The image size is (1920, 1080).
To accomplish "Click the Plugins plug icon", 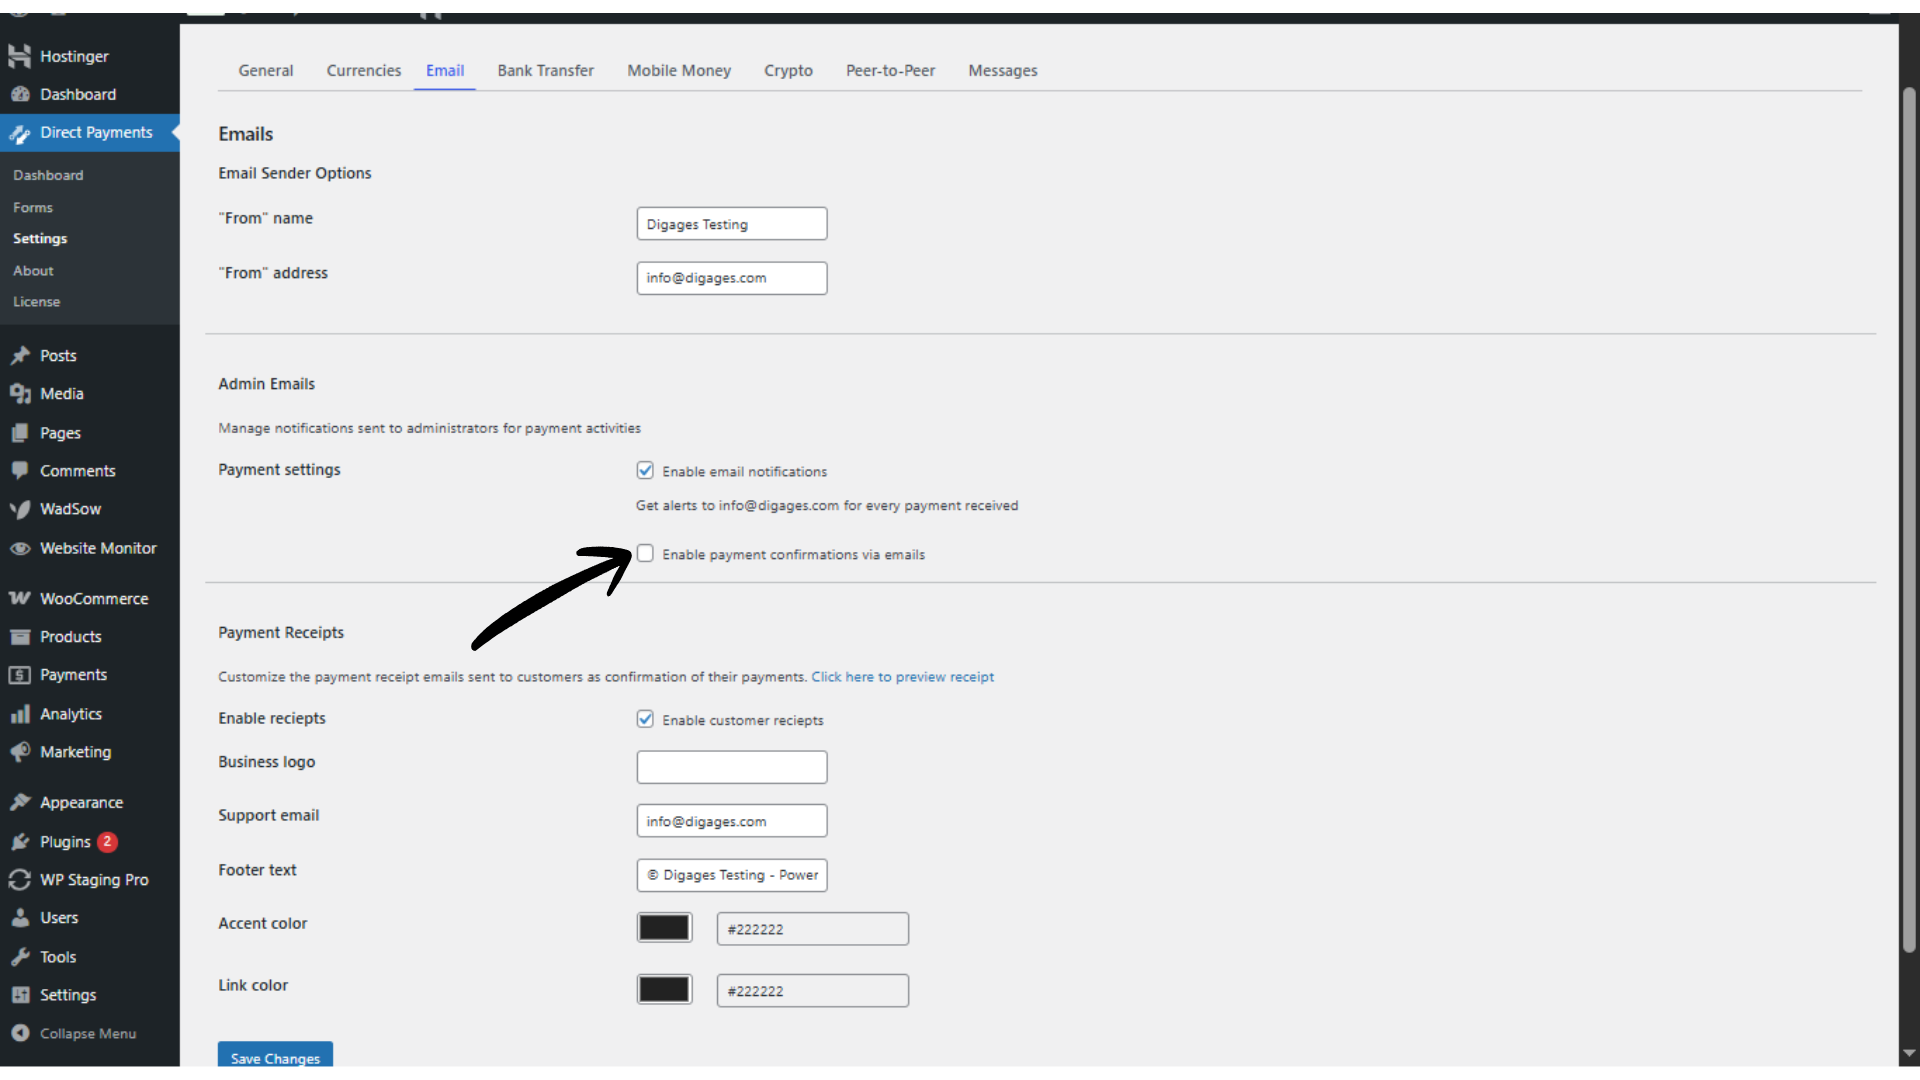I will pos(19,842).
